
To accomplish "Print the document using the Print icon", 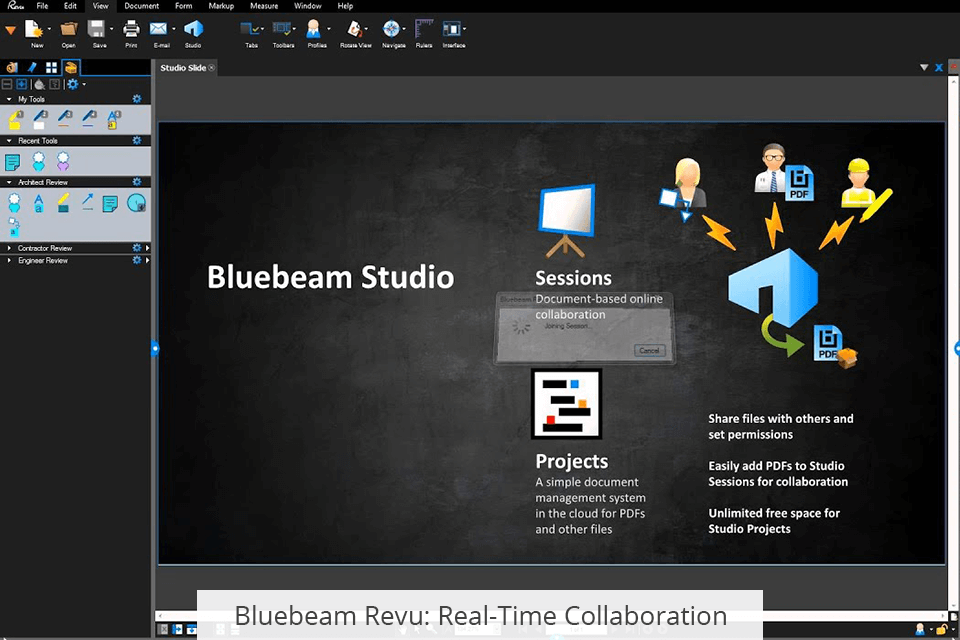I will pos(131,29).
